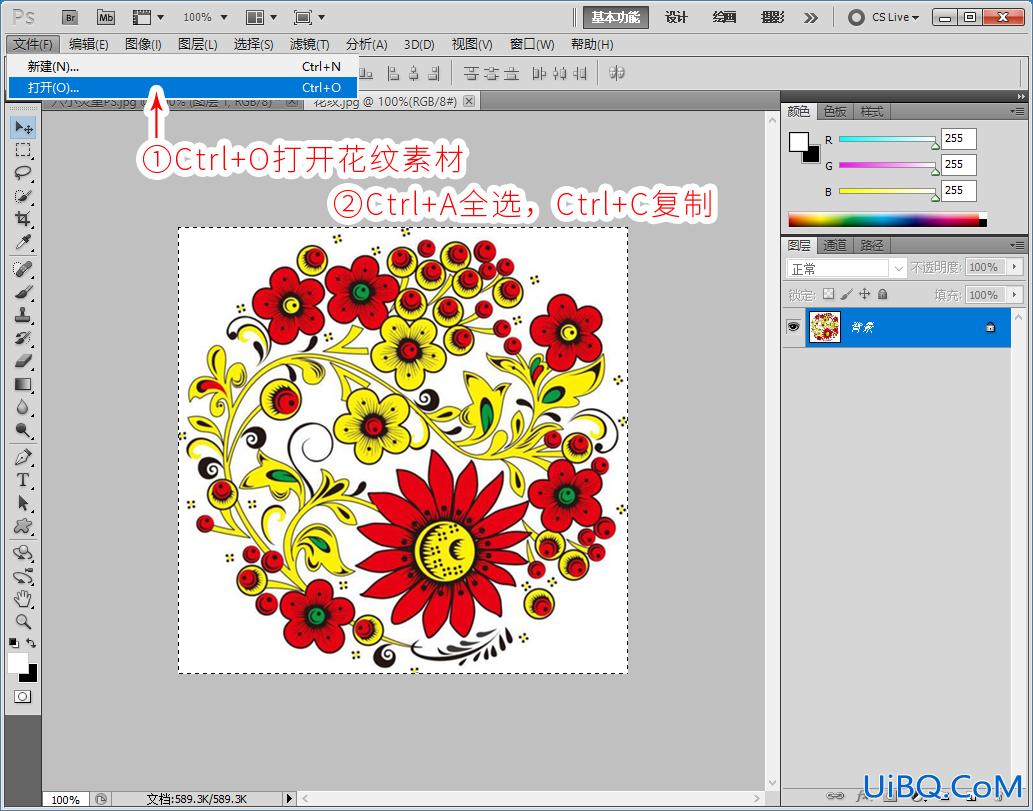Open the 图像(I) menu
This screenshot has height=811, width=1033.
pos(143,44)
